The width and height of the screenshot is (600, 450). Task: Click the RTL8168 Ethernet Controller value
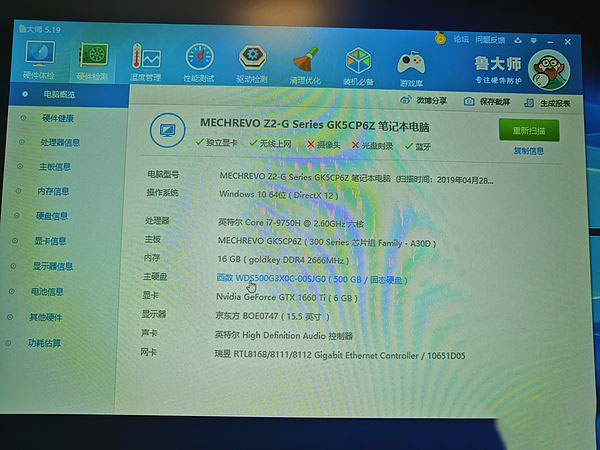click(340, 355)
